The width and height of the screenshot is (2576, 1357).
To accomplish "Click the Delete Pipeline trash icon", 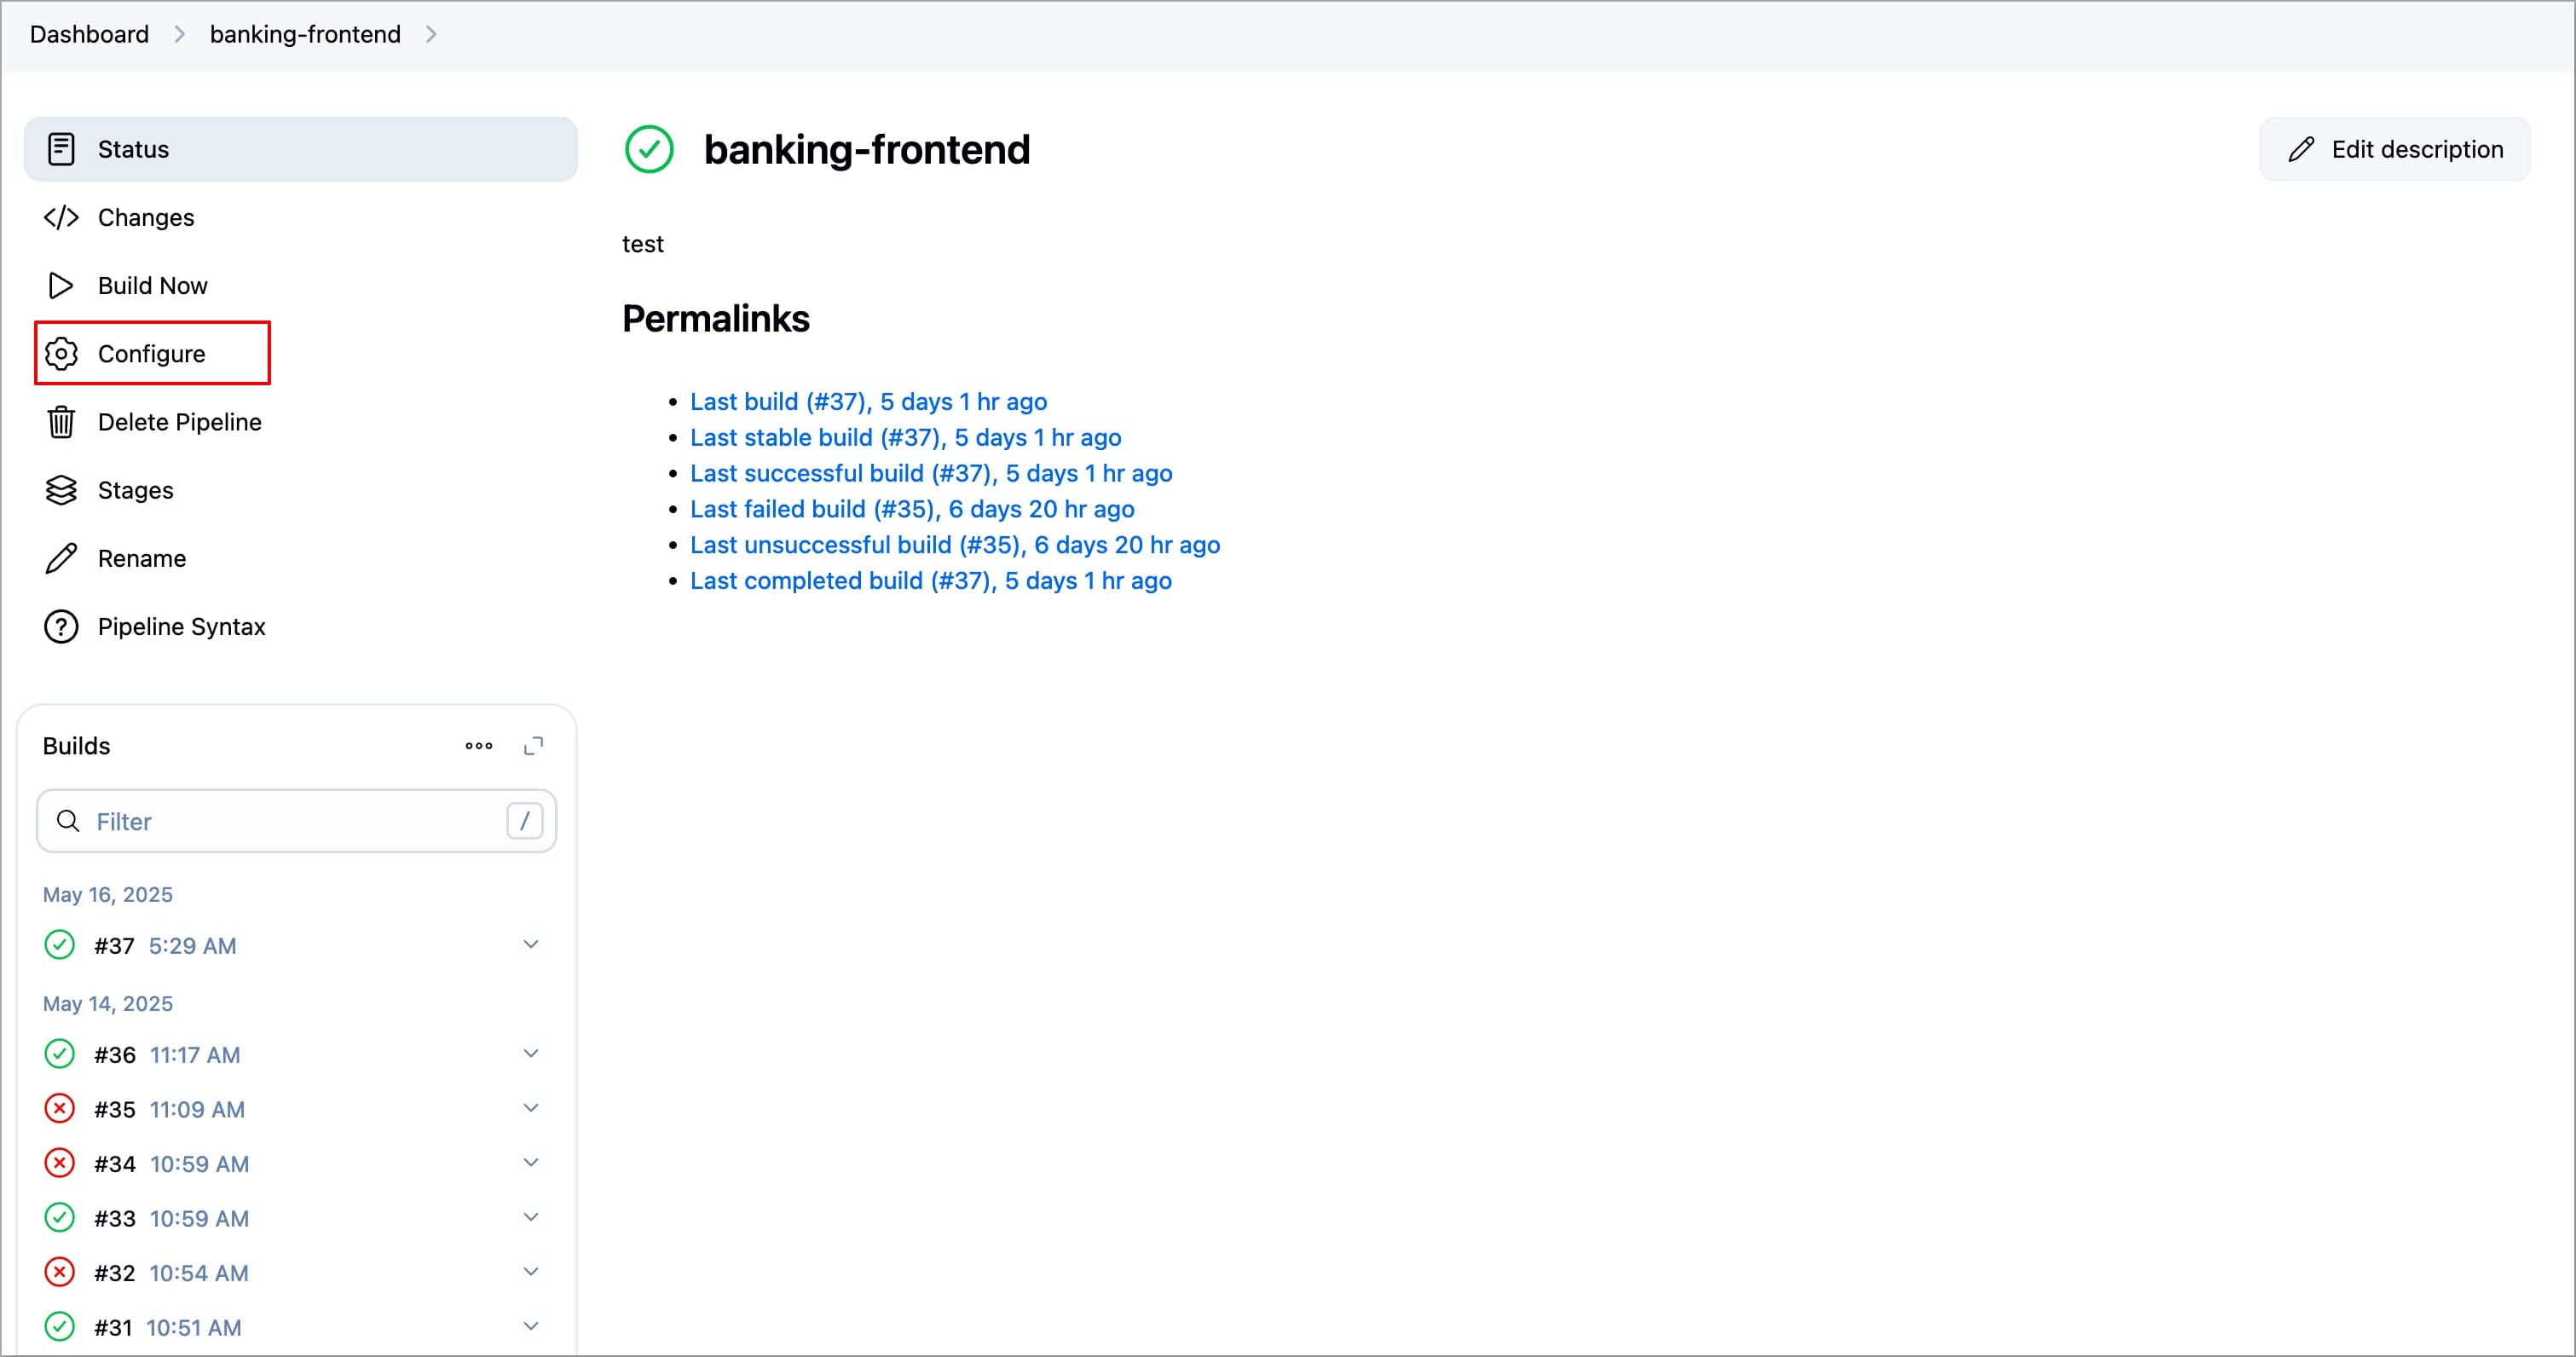I will pos(61,422).
